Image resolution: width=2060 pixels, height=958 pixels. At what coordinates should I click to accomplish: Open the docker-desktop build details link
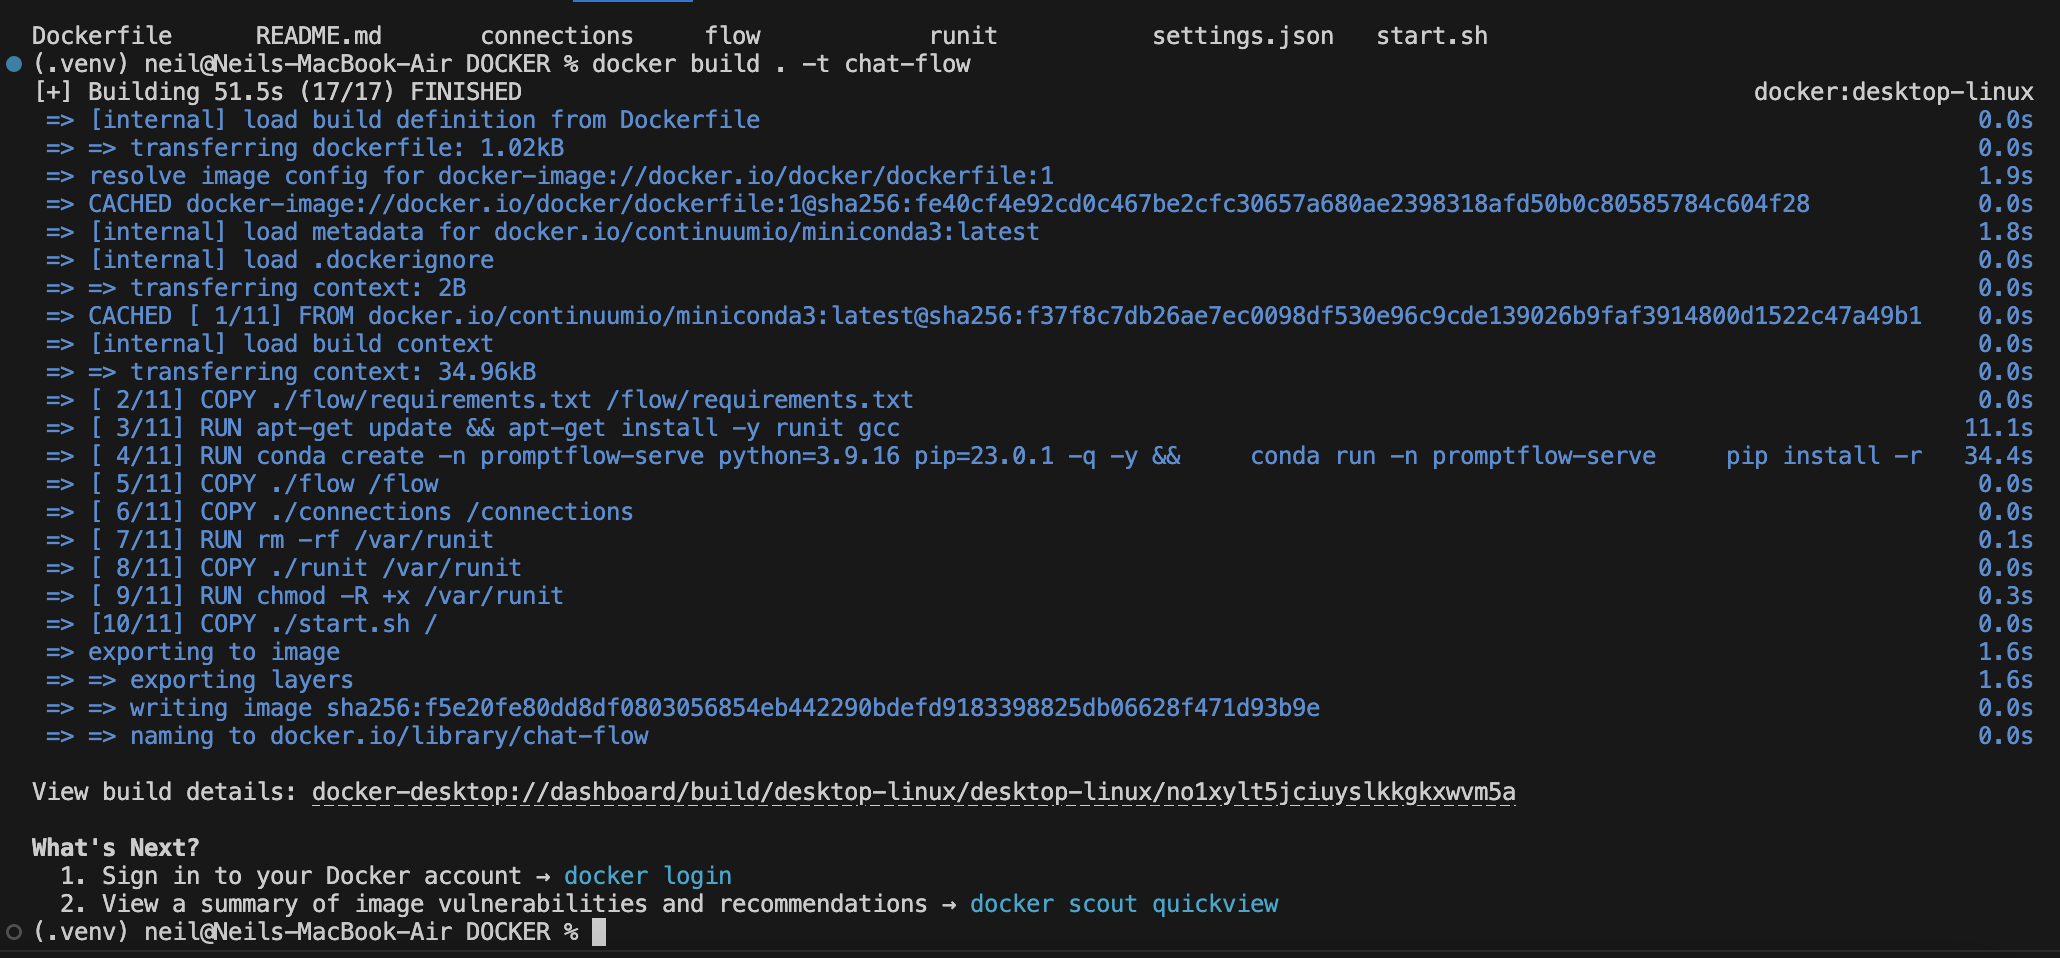click(913, 792)
